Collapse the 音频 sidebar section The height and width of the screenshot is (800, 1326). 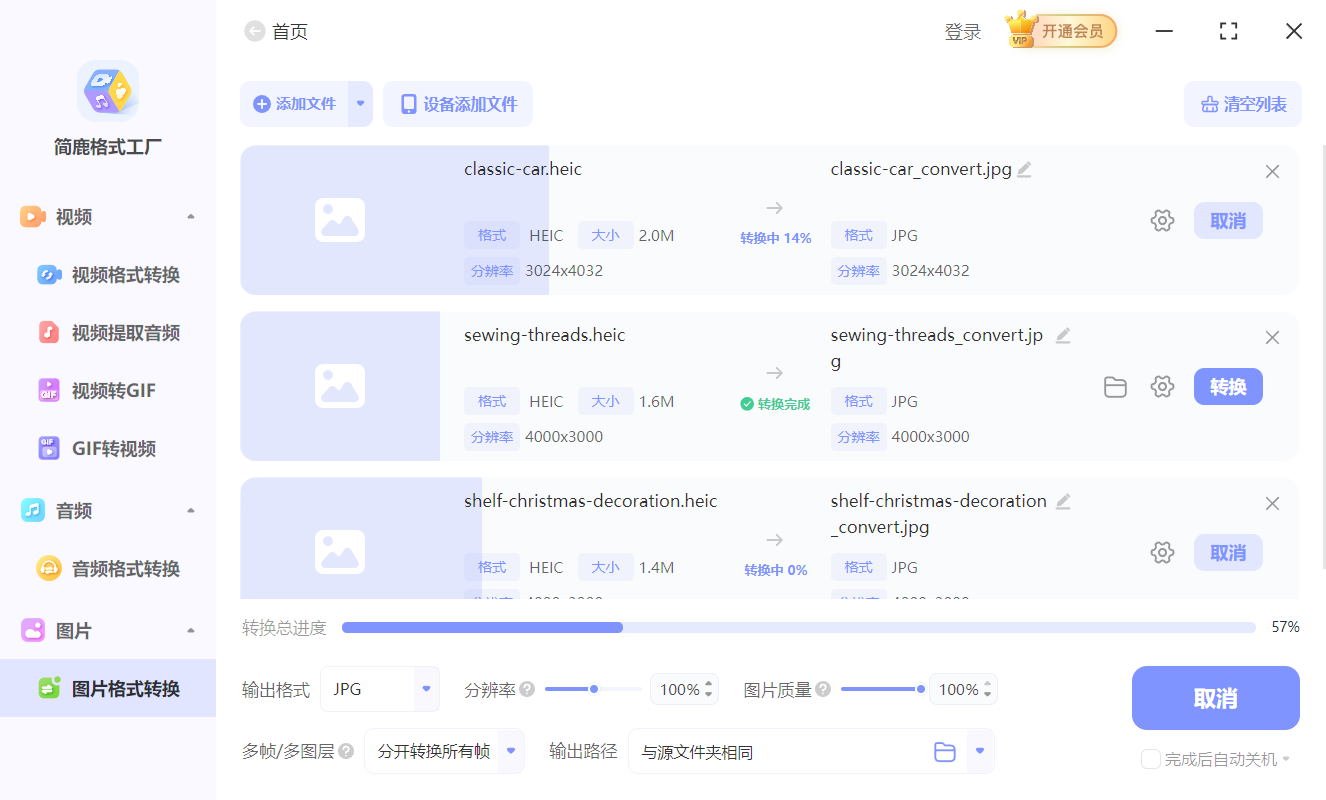[x=191, y=511]
